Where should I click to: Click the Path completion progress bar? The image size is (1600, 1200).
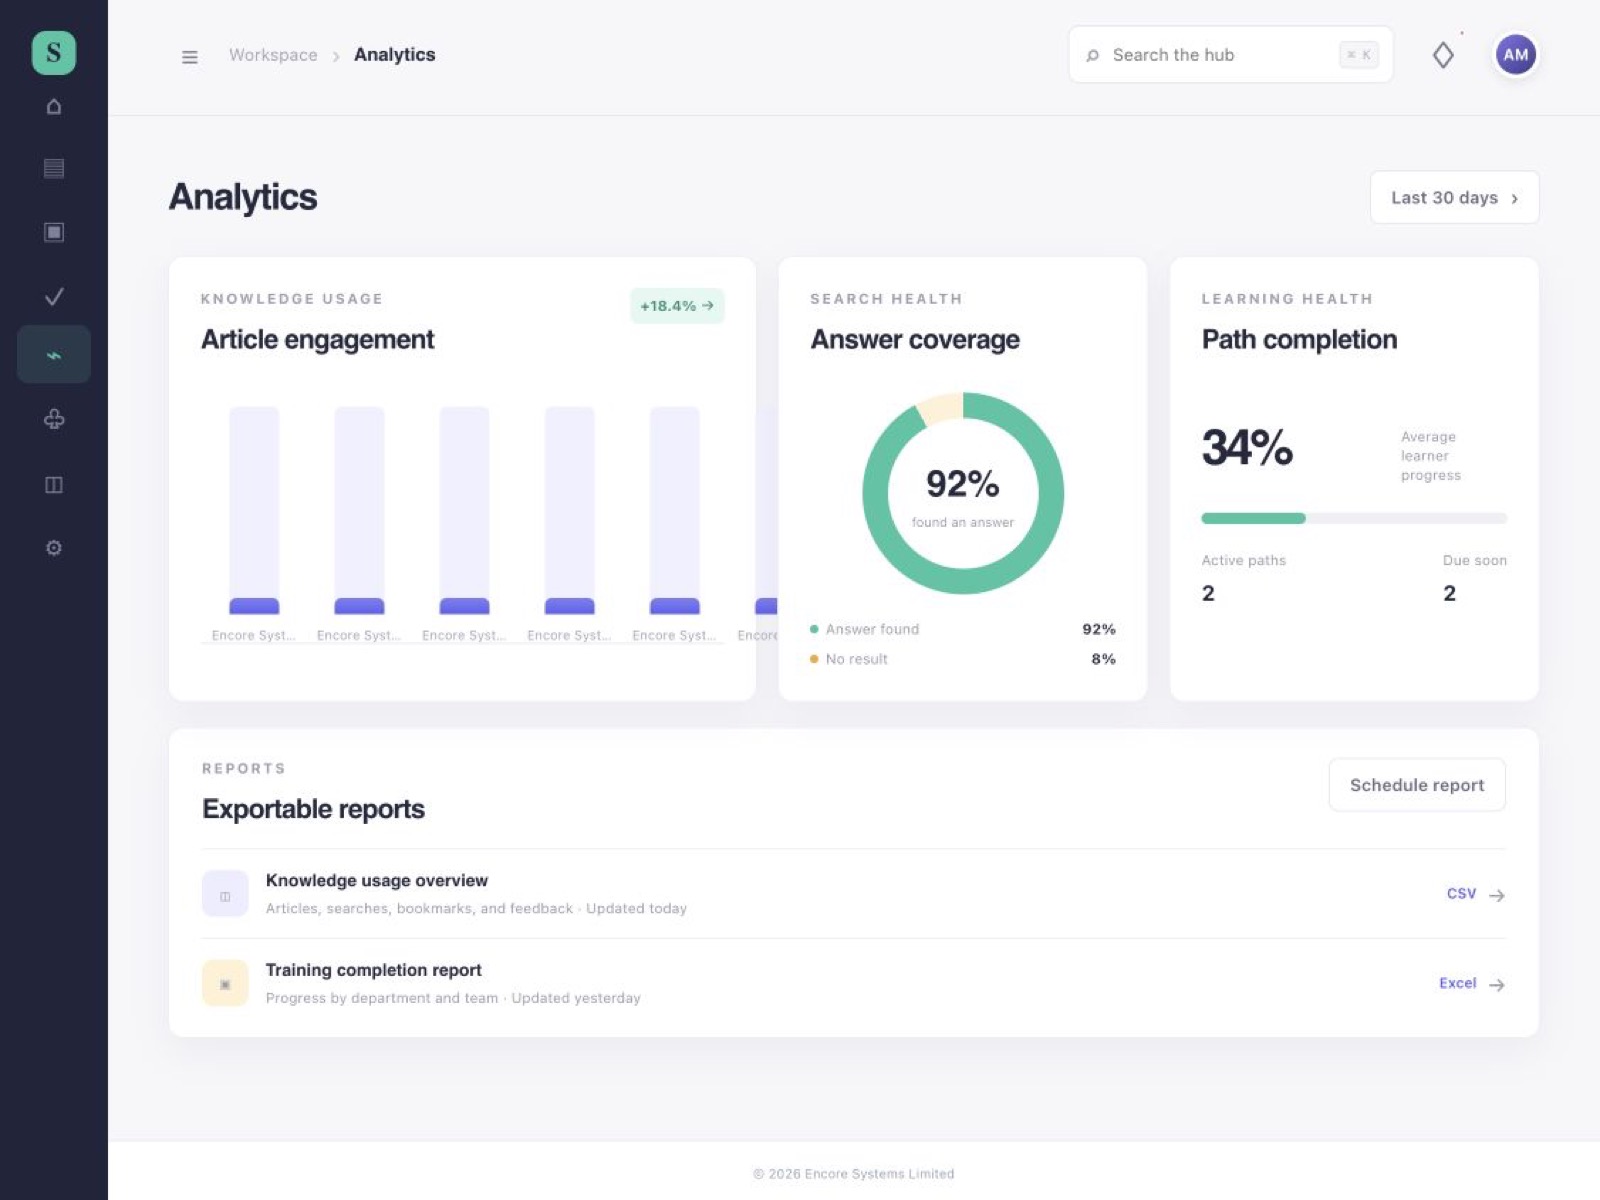(1354, 518)
